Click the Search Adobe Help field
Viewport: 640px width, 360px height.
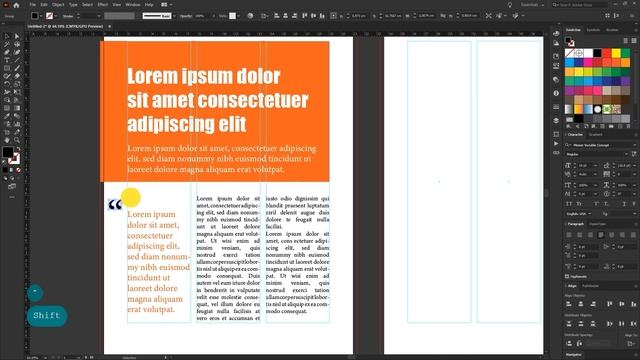click(x=581, y=5)
